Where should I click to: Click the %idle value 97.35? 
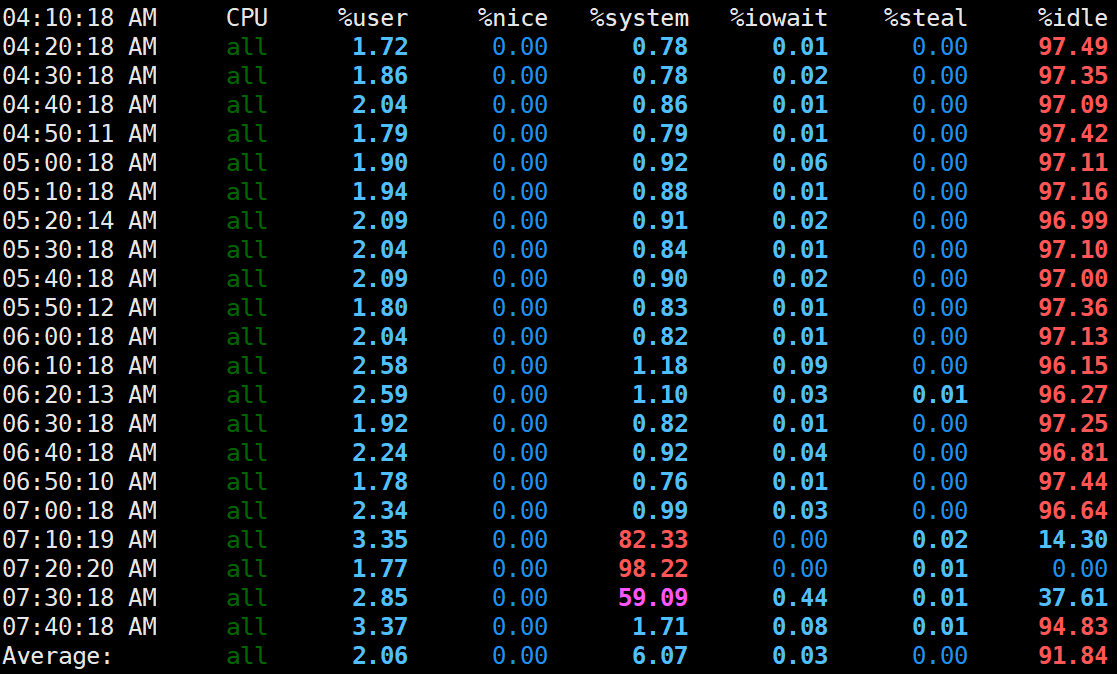pos(1073,76)
